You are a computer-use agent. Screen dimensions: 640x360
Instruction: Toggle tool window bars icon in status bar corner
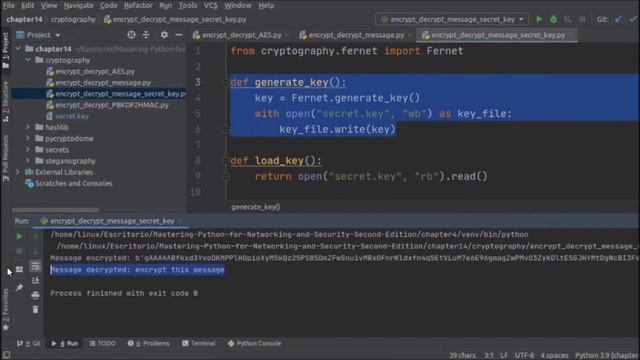(6, 355)
